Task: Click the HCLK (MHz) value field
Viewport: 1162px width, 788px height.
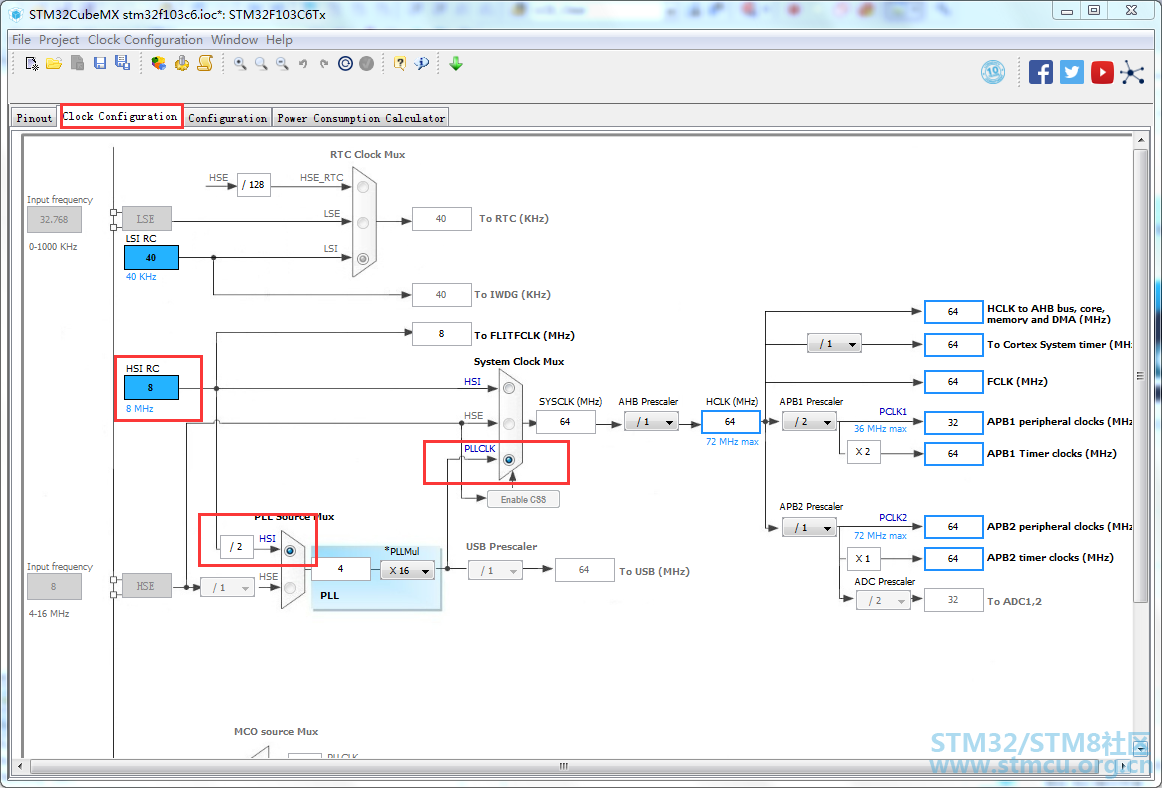Action: coord(730,422)
